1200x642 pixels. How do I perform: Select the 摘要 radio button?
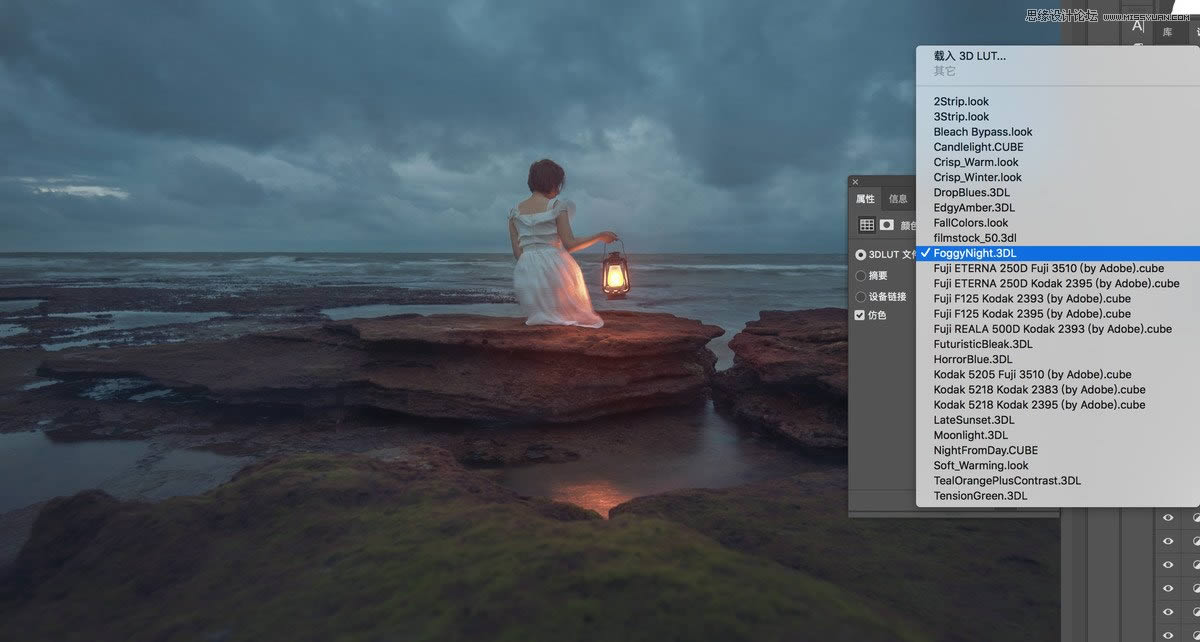coord(861,276)
